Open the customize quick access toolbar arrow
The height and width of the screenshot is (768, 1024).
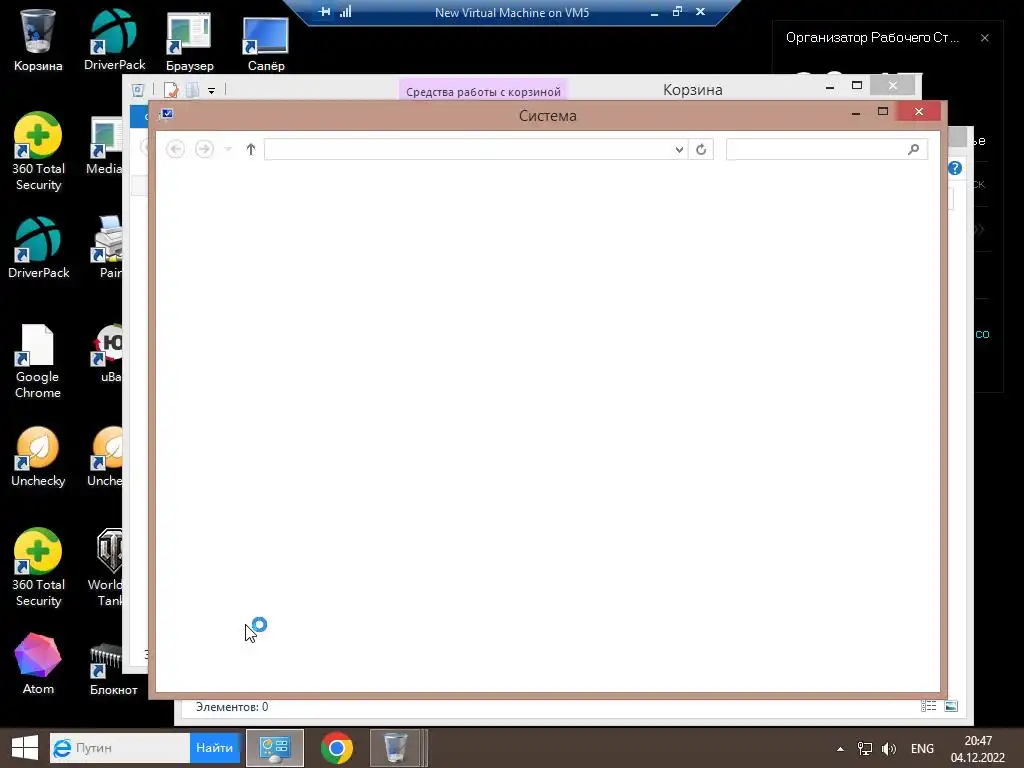click(212, 91)
